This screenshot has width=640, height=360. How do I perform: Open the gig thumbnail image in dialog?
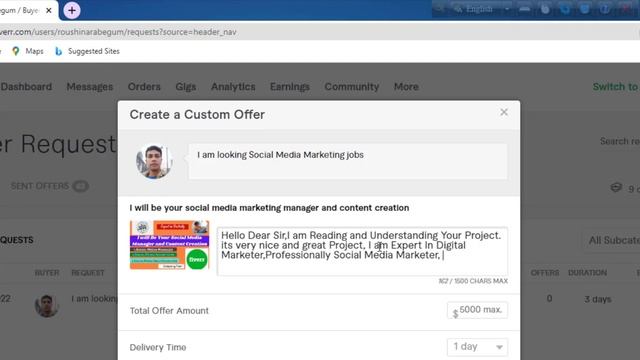(x=169, y=245)
